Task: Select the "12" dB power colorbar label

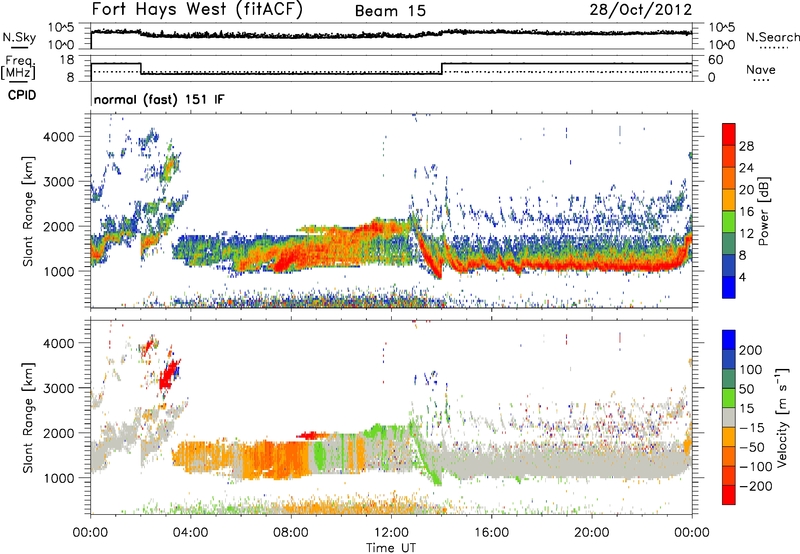Action: click(746, 234)
